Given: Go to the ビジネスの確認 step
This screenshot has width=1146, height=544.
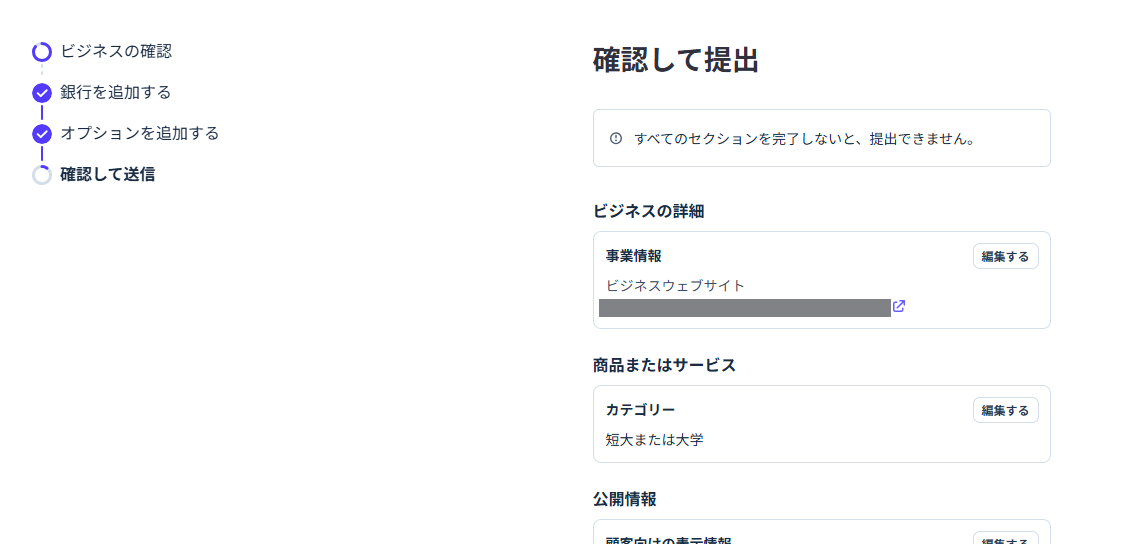Looking at the screenshot, I should click(116, 51).
